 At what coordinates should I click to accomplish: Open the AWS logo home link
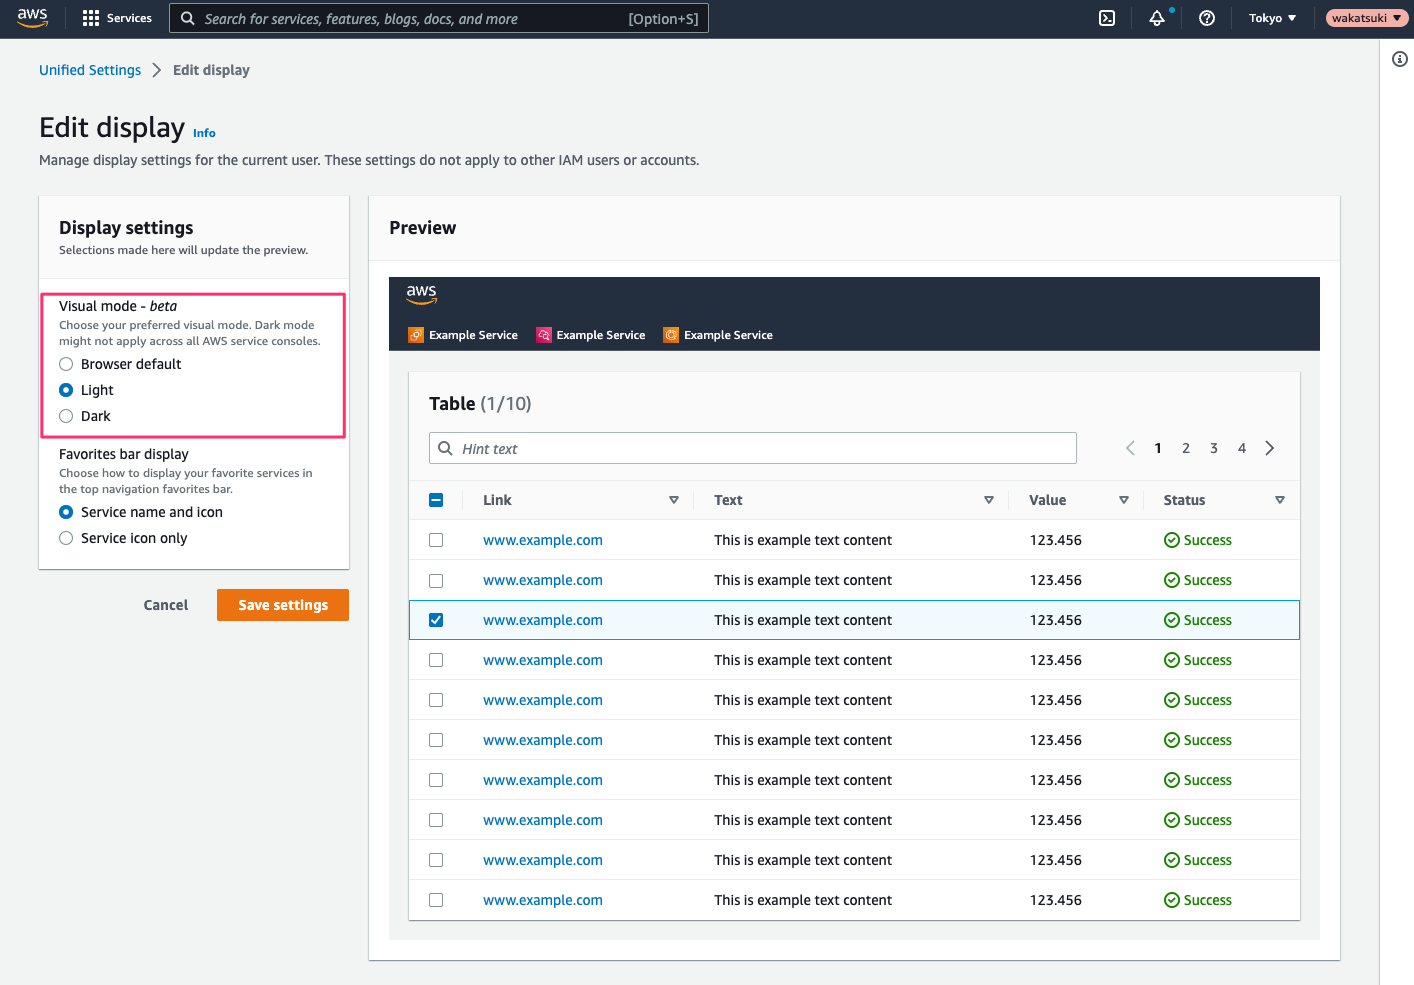(x=32, y=18)
